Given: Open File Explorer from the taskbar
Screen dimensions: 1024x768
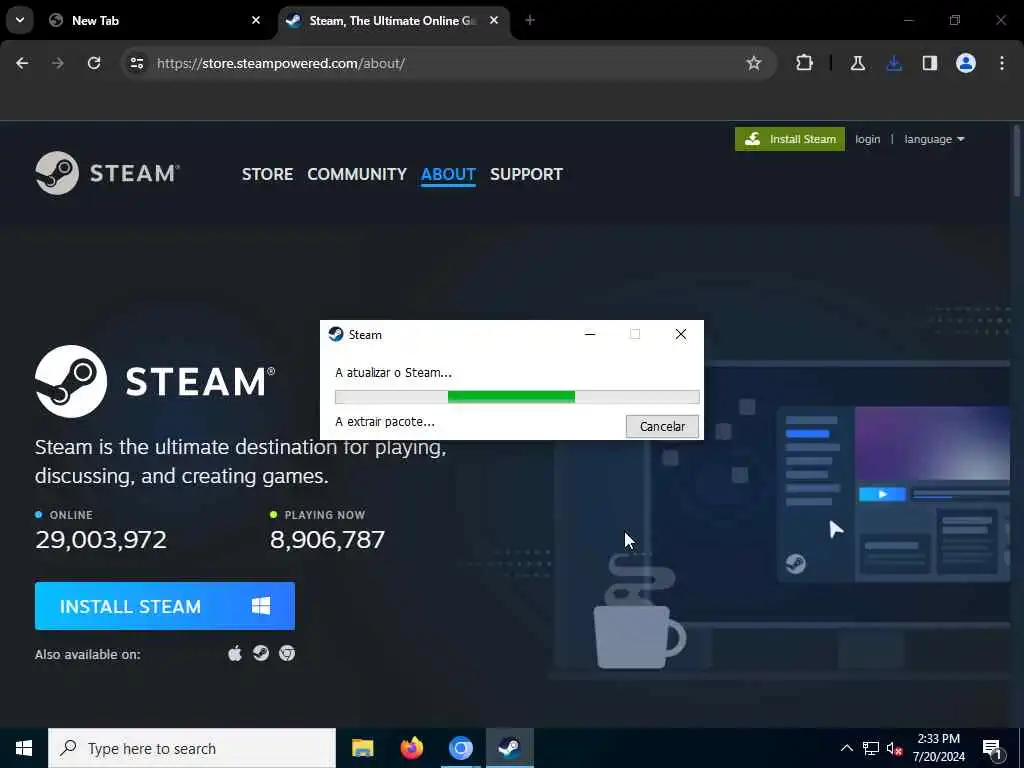Looking at the screenshot, I should (x=362, y=748).
